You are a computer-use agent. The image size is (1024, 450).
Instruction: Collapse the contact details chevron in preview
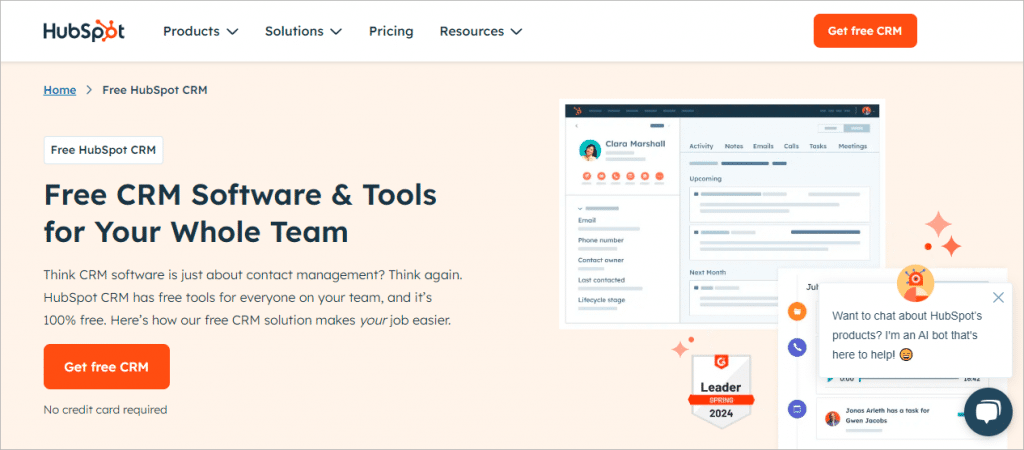coord(580,208)
